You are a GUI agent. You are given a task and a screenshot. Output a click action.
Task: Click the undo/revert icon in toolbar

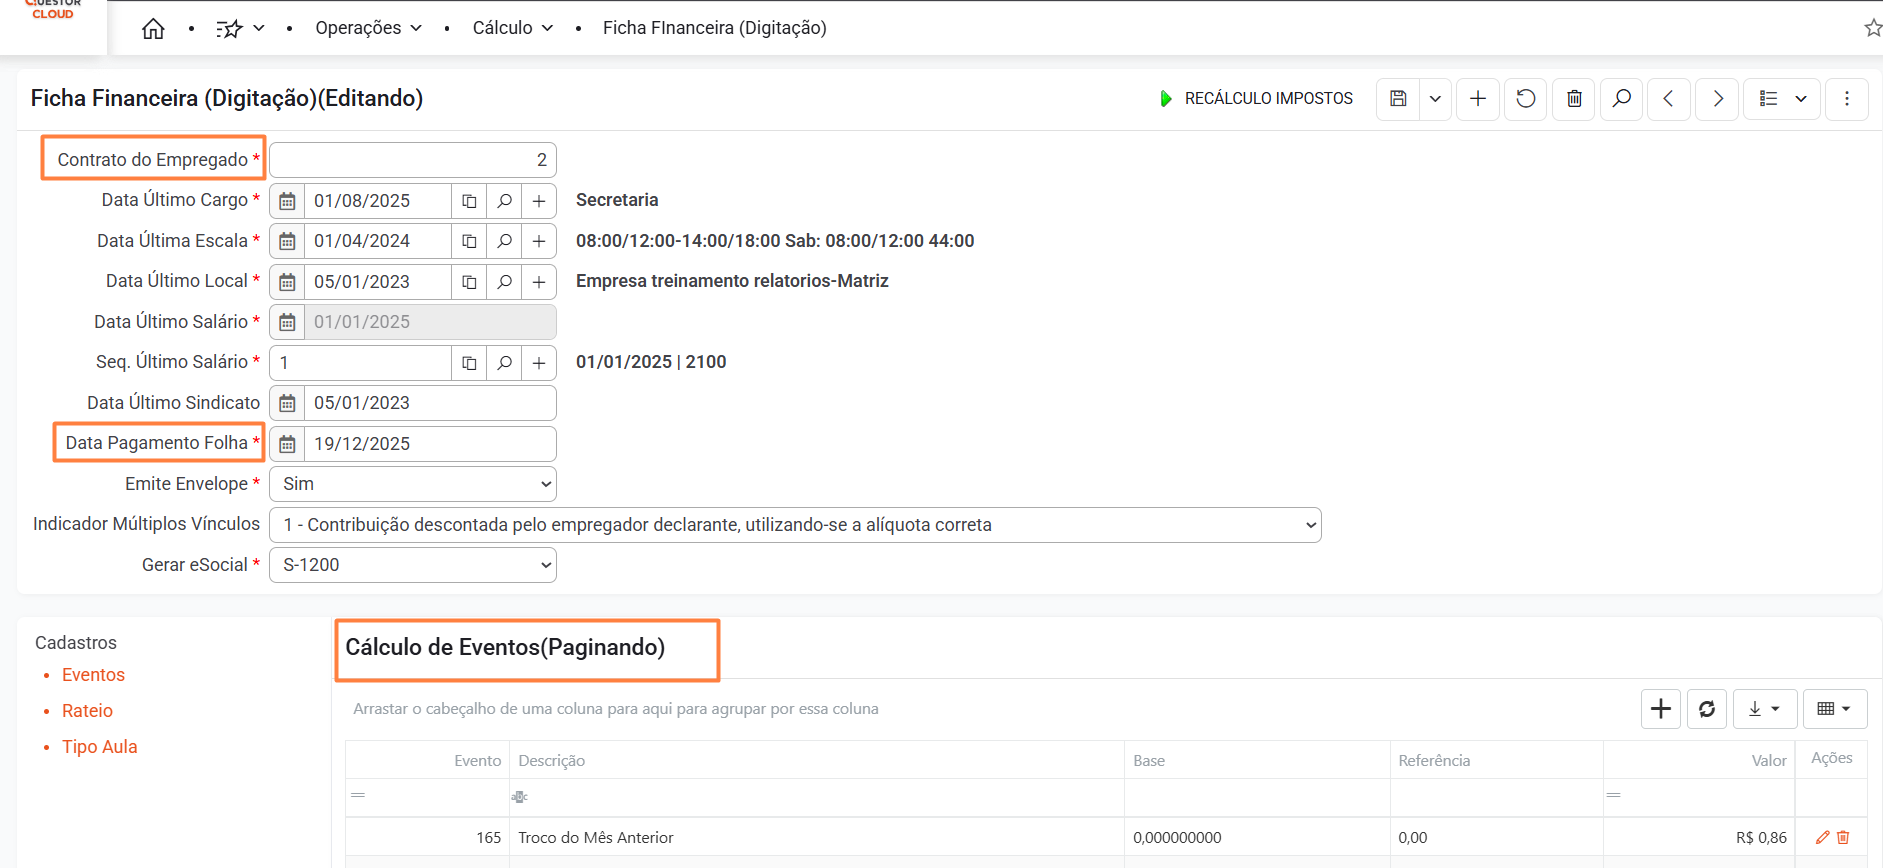1525,98
